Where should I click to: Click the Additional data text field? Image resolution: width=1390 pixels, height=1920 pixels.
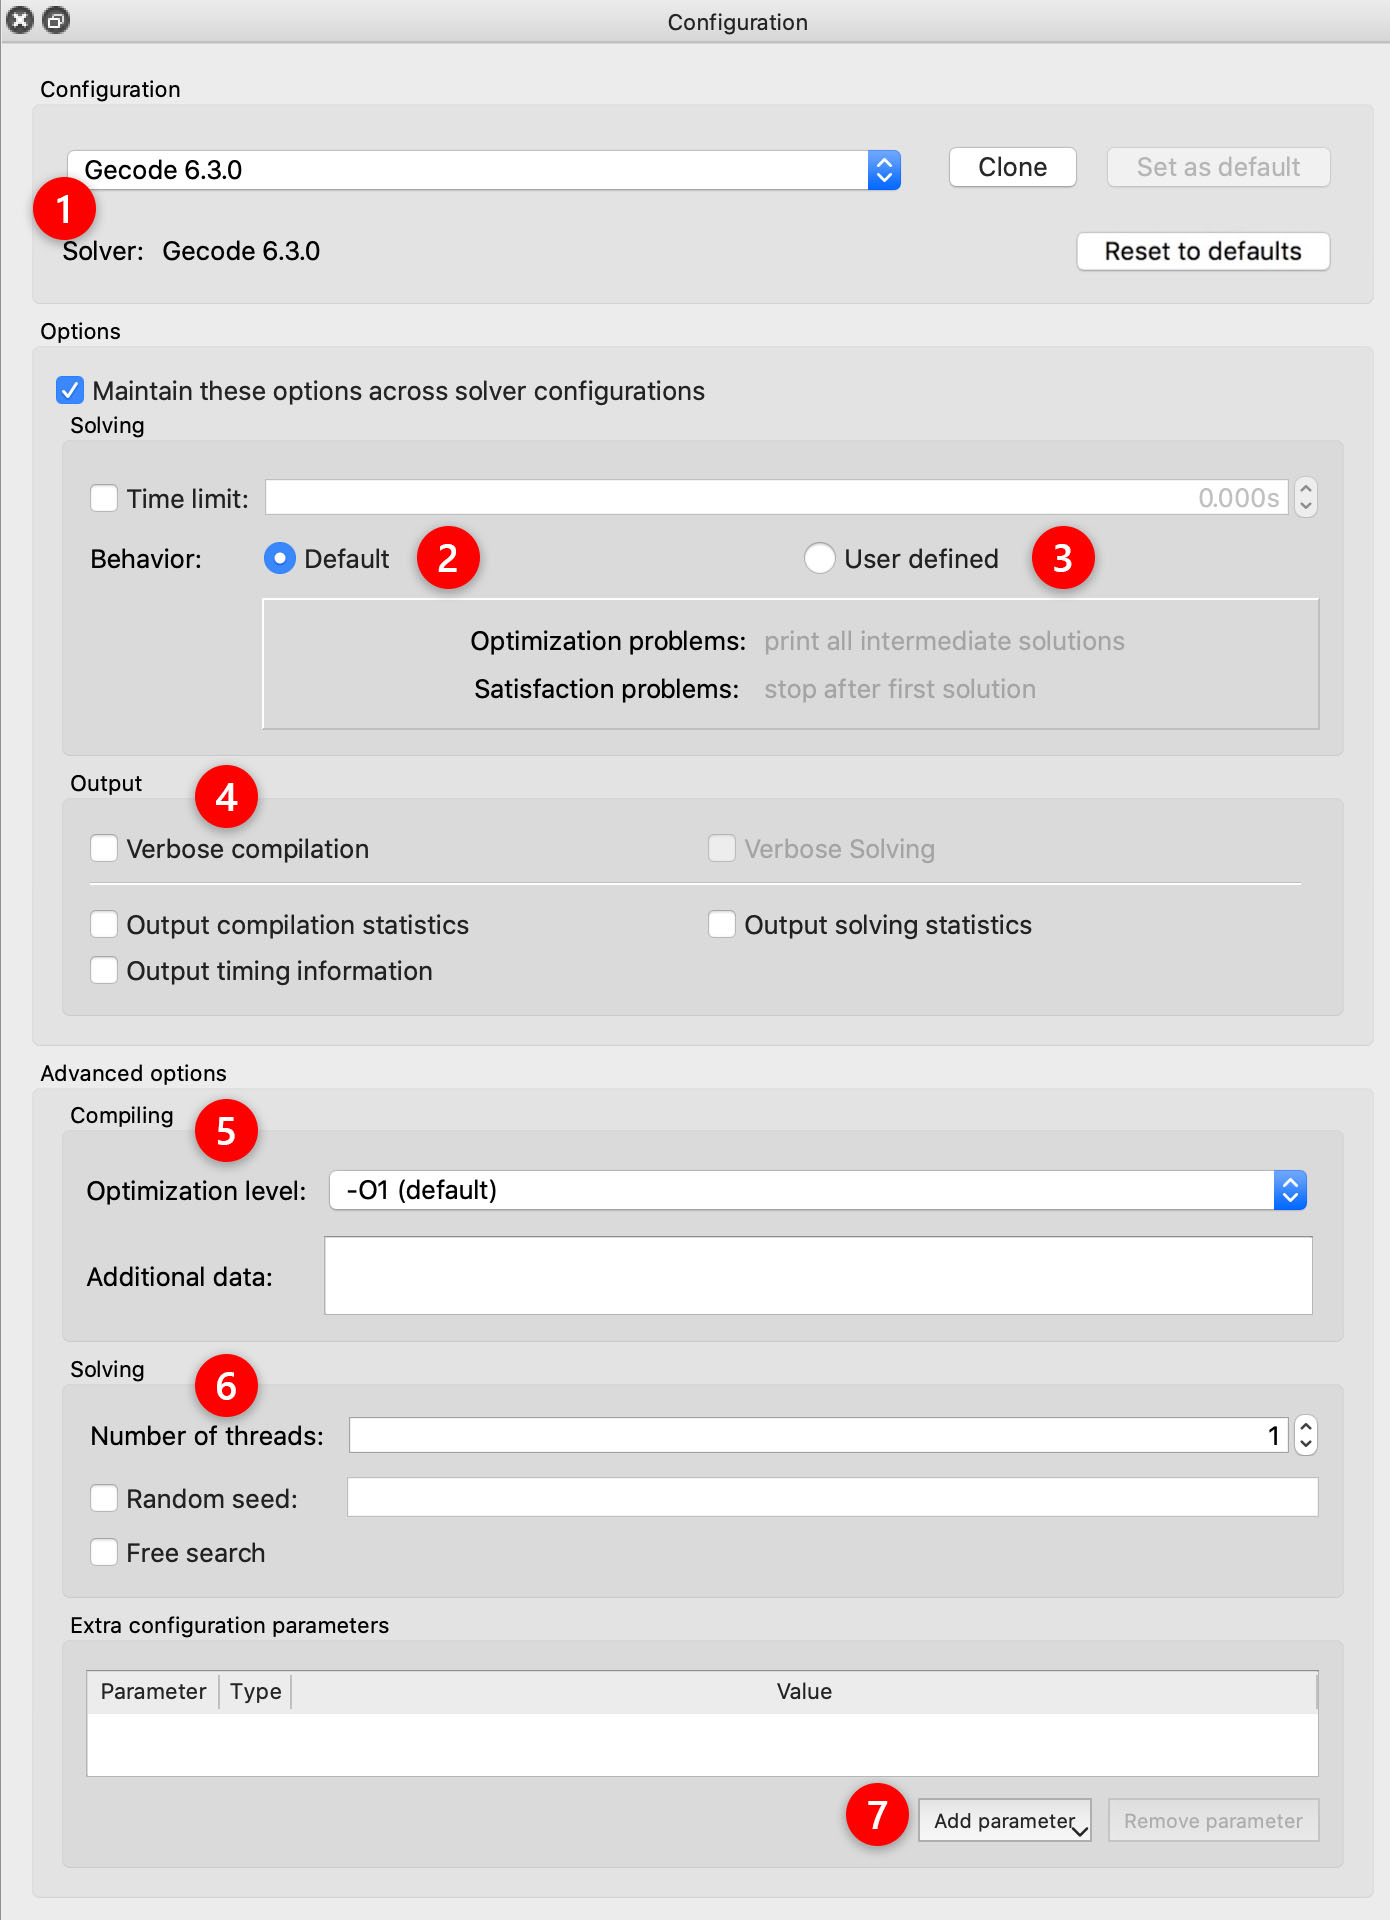click(818, 1275)
